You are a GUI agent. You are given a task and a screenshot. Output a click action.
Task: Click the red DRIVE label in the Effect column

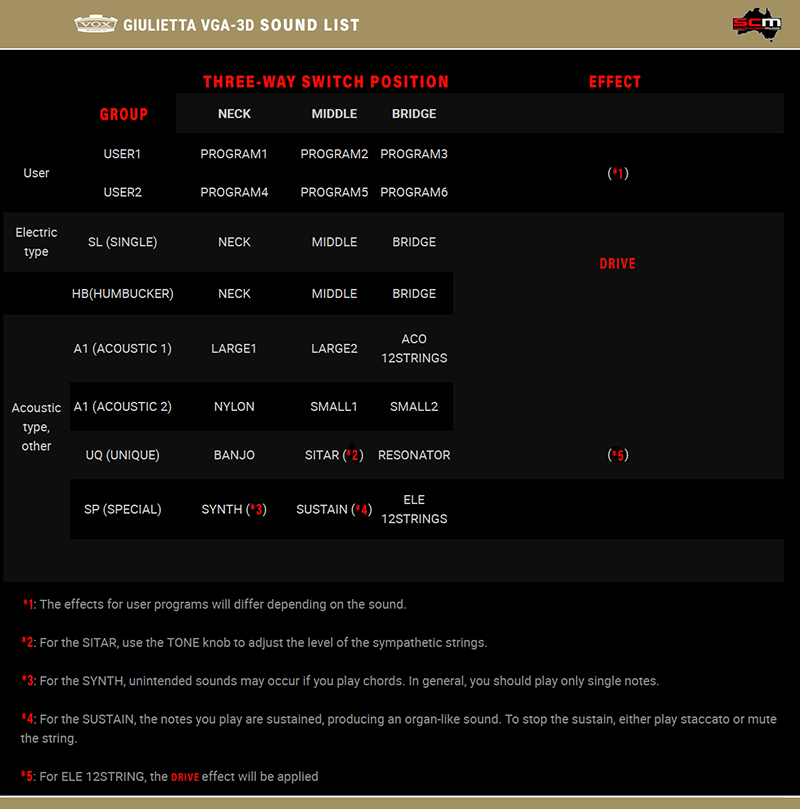coord(617,264)
